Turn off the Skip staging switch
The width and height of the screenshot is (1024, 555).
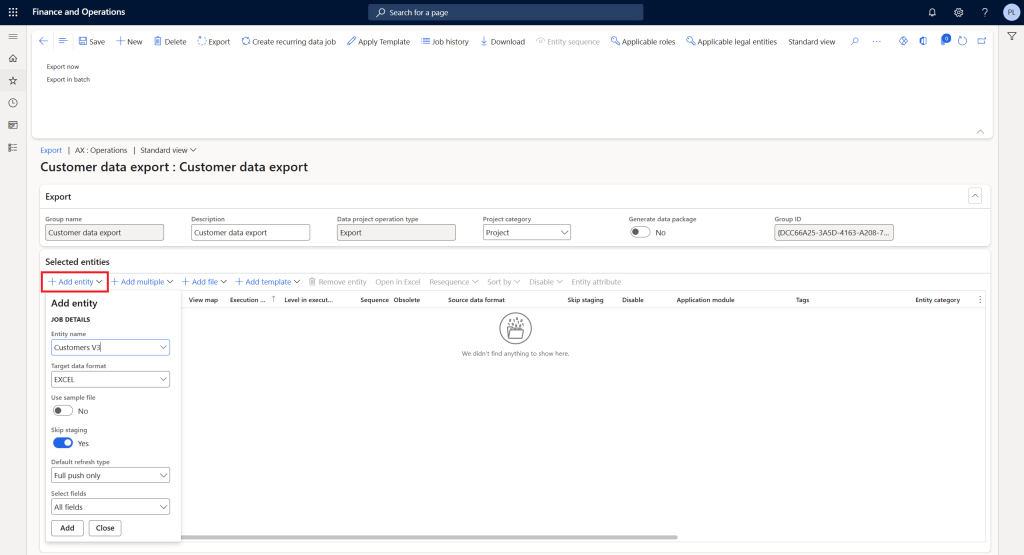[x=63, y=443]
